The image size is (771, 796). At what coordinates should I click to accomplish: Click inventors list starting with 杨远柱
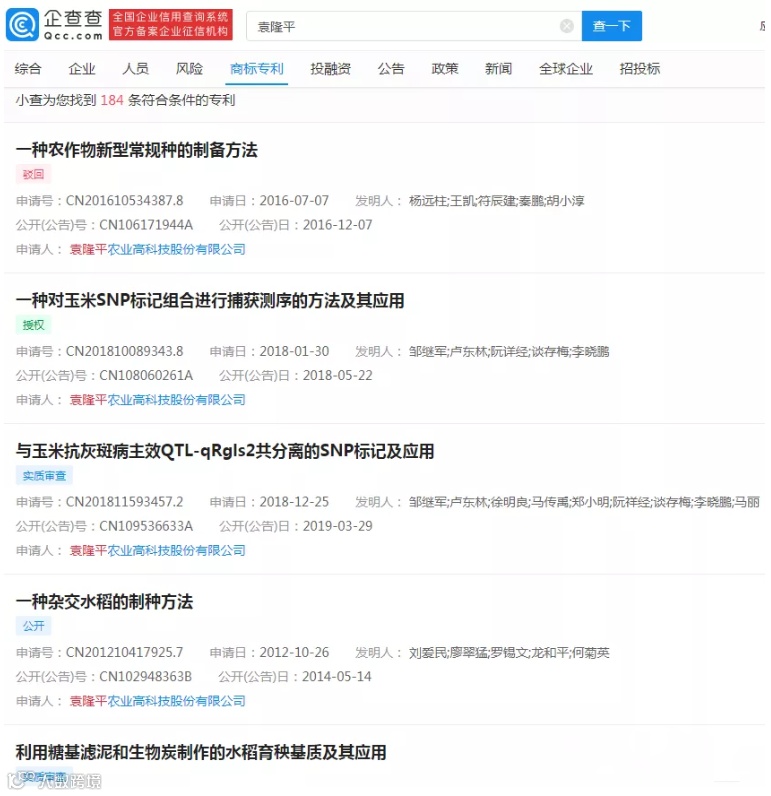coord(496,201)
